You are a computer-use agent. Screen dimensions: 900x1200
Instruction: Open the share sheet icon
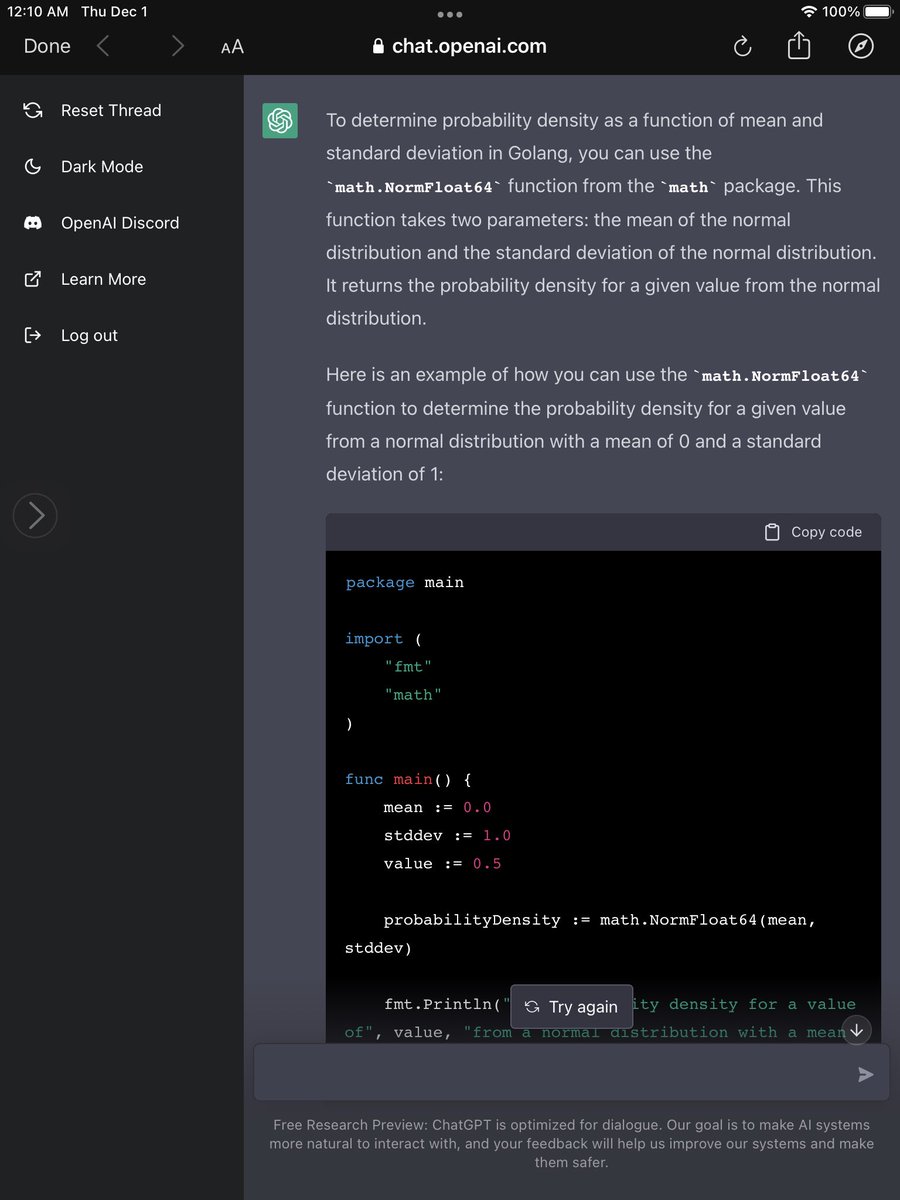click(x=799, y=45)
